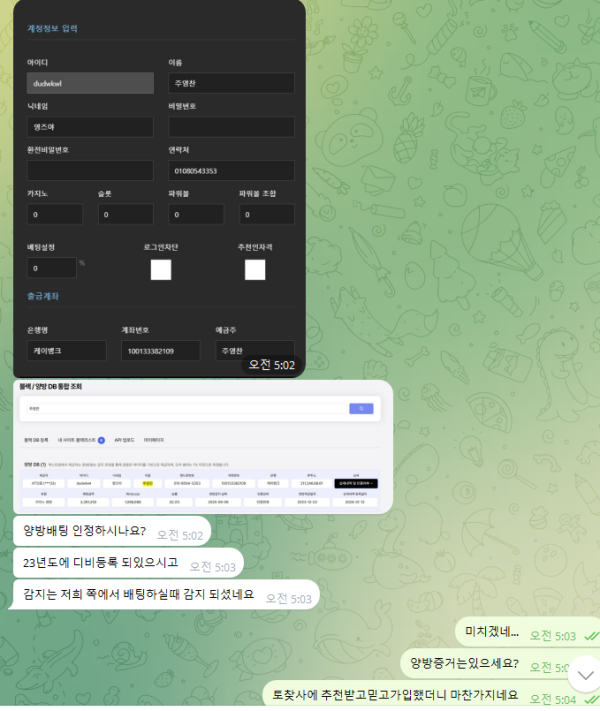
Task: Click the 아이디 field showing dudwlowl
Action: 90,84
